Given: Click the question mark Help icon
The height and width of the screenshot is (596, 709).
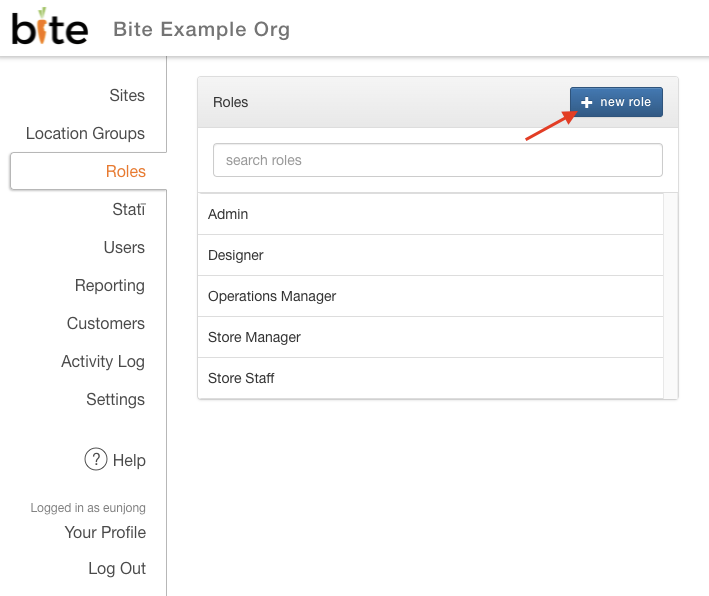Looking at the screenshot, I should [x=95, y=460].
